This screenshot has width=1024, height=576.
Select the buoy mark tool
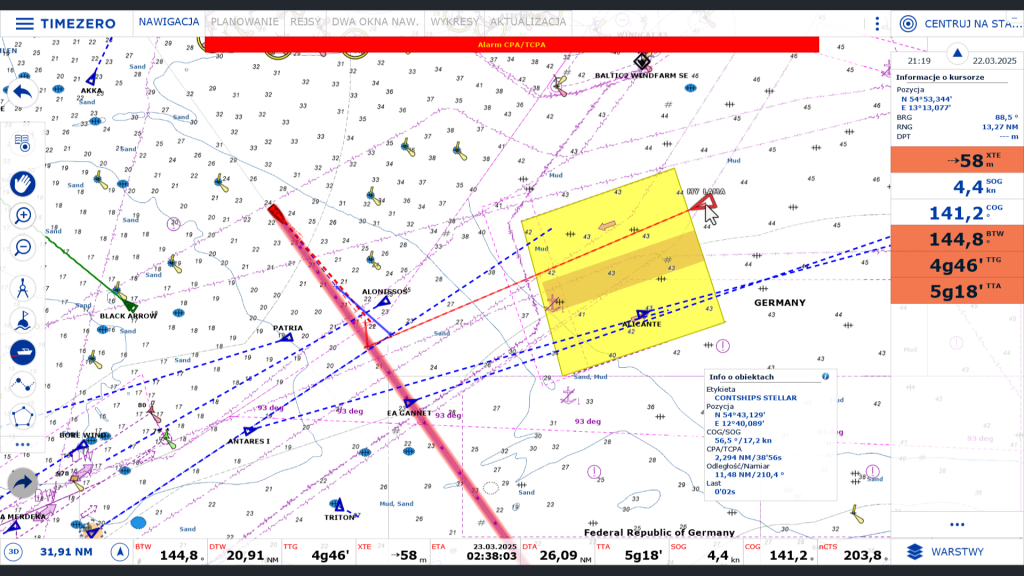click(x=22, y=321)
